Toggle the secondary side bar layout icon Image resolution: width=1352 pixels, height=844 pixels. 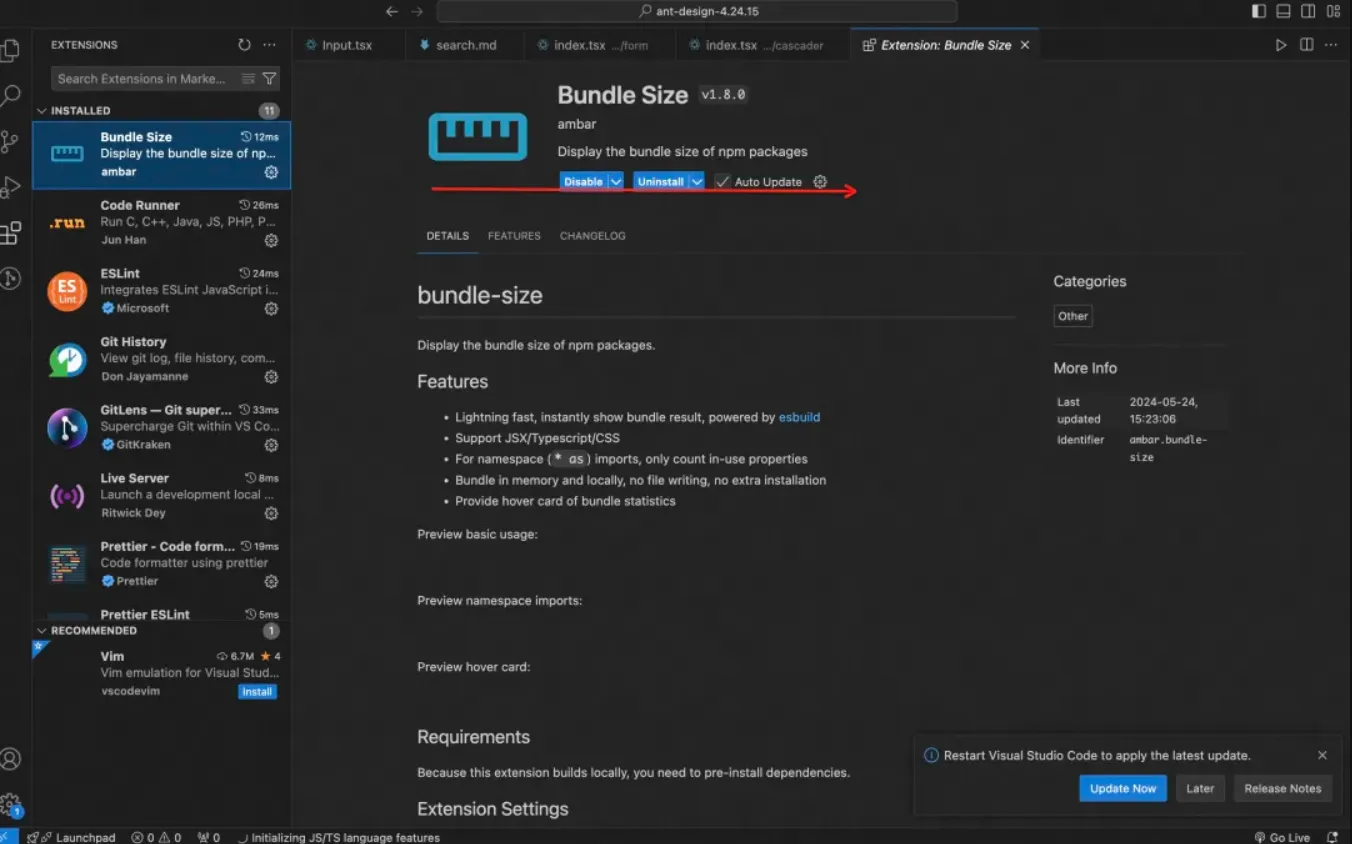1309,11
